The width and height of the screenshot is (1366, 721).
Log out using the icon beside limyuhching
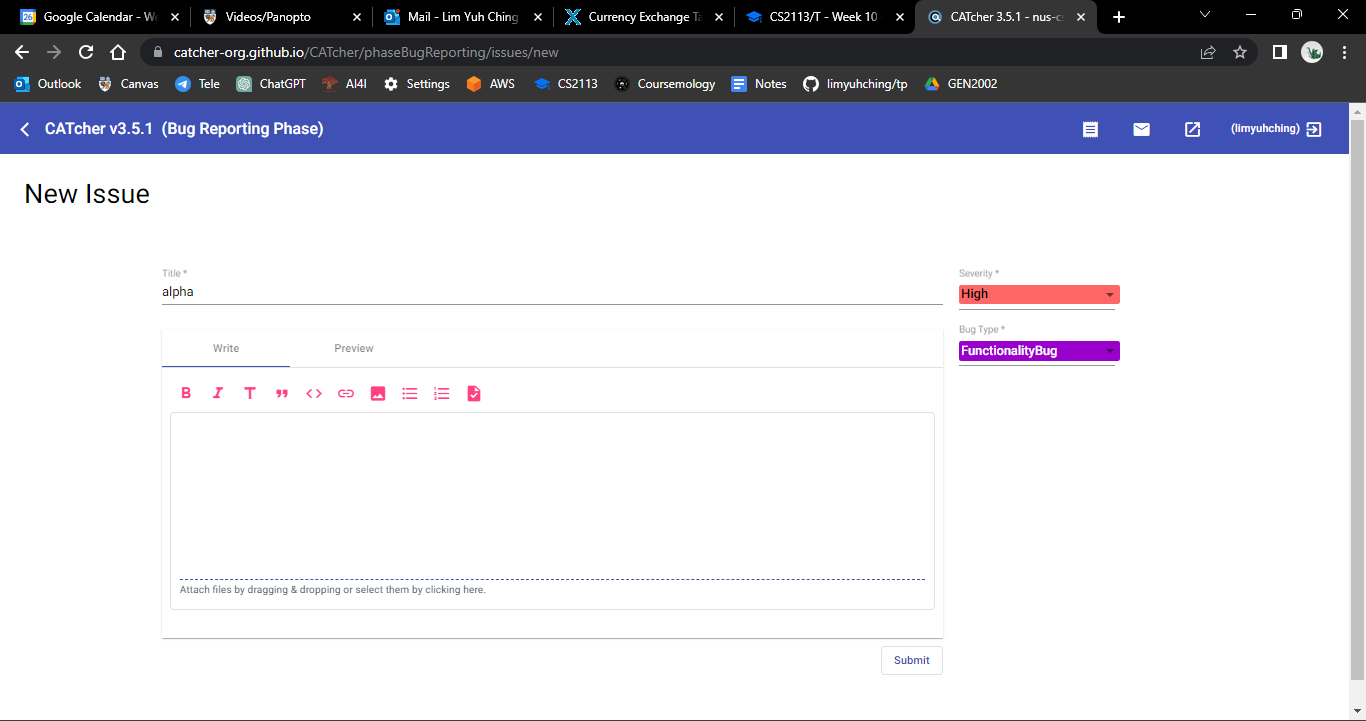click(x=1314, y=129)
